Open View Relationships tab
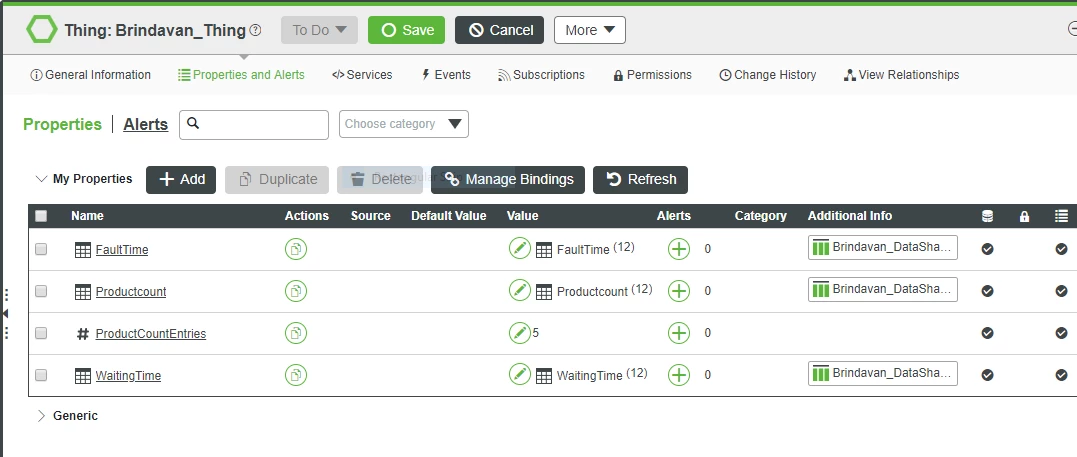Screen dimensions: 1077x457 tap(901, 75)
